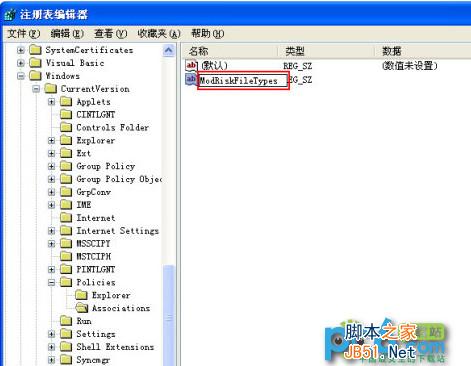Click the ModRiskFileTypes string value icon

coord(191,79)
